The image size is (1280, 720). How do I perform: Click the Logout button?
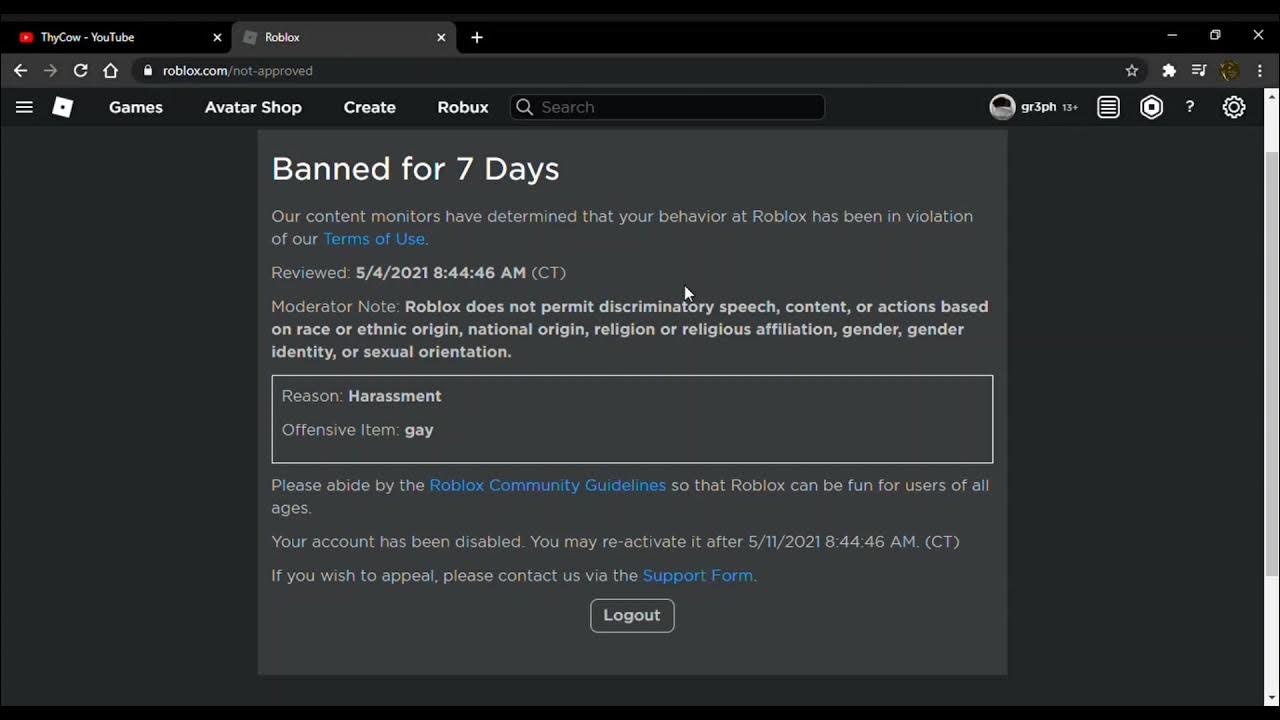tap(632, 615)
